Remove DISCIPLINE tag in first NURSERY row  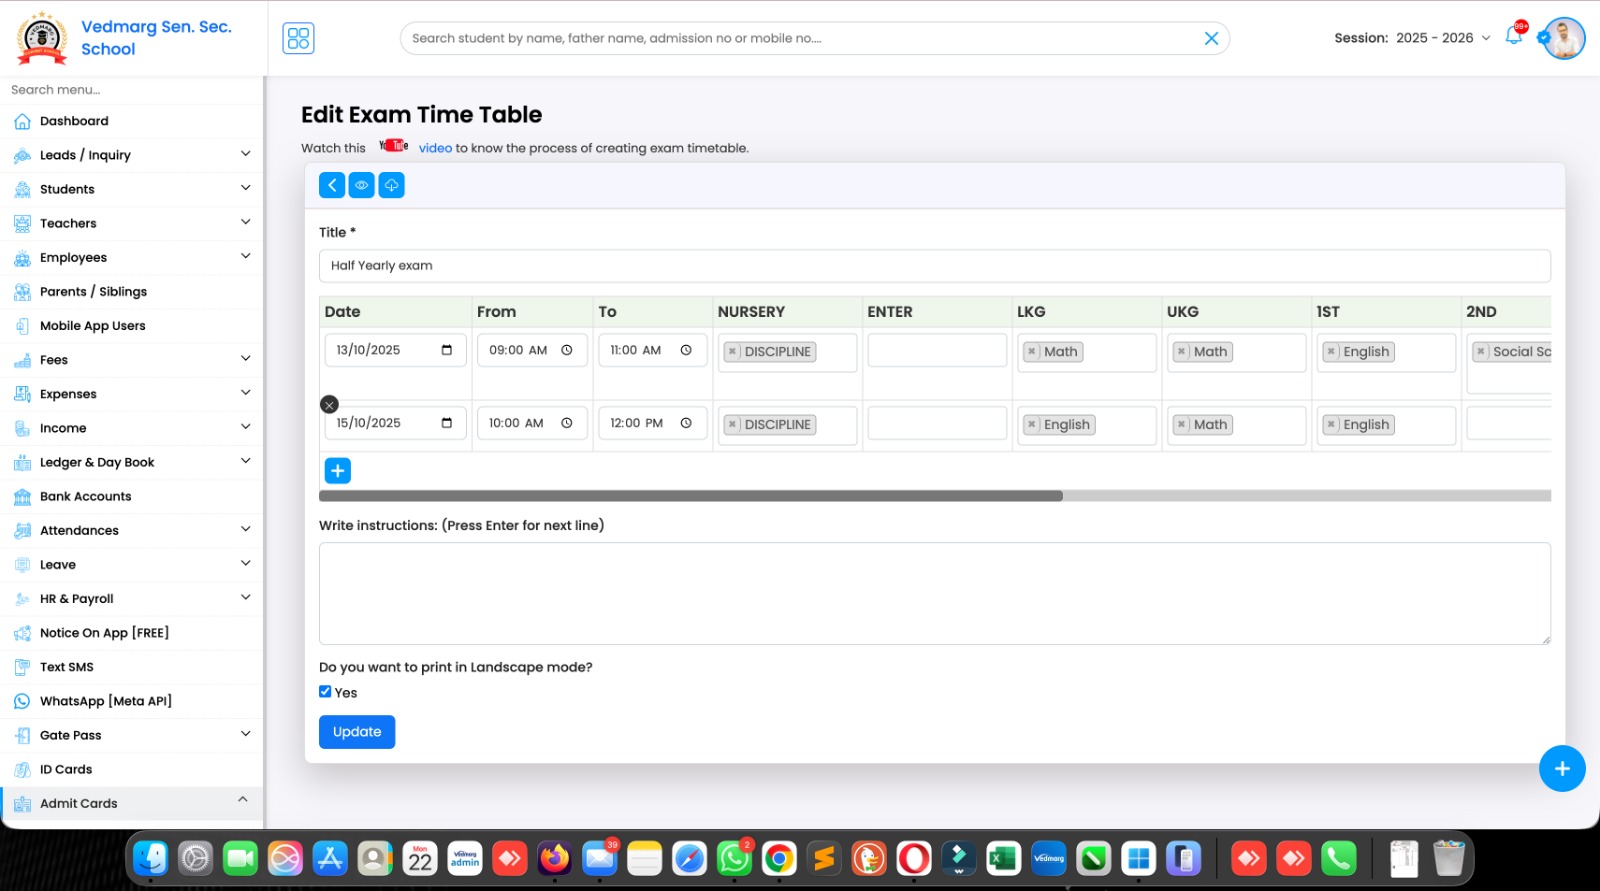click(732, 352)
